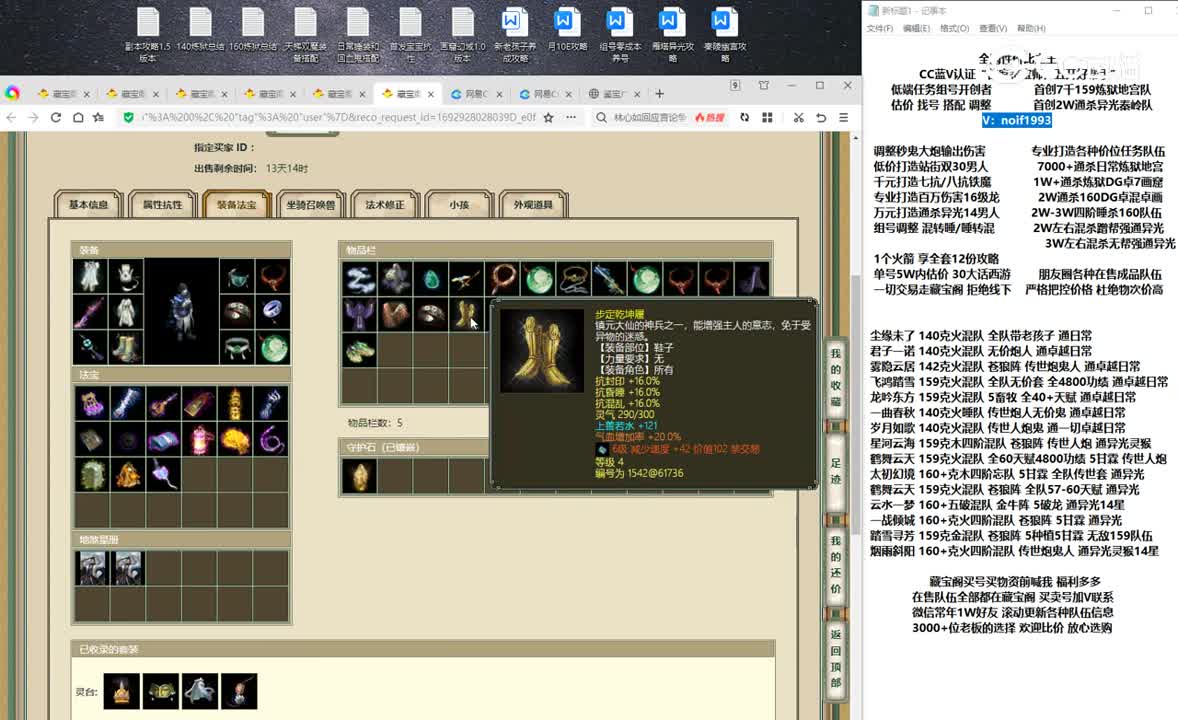Select pink lantern in 法宝 panel
Viewport: 1178px width, 720px height.
pos(199,440)
